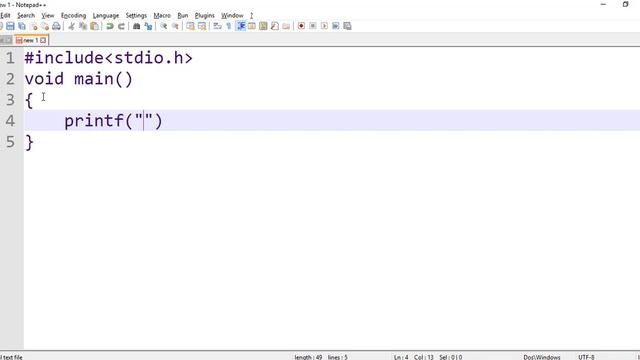This screenshot has height=360, width=640.
Task: Start macro recording with red dot icon
Action: pyautogui.click(x=301, y=26)
